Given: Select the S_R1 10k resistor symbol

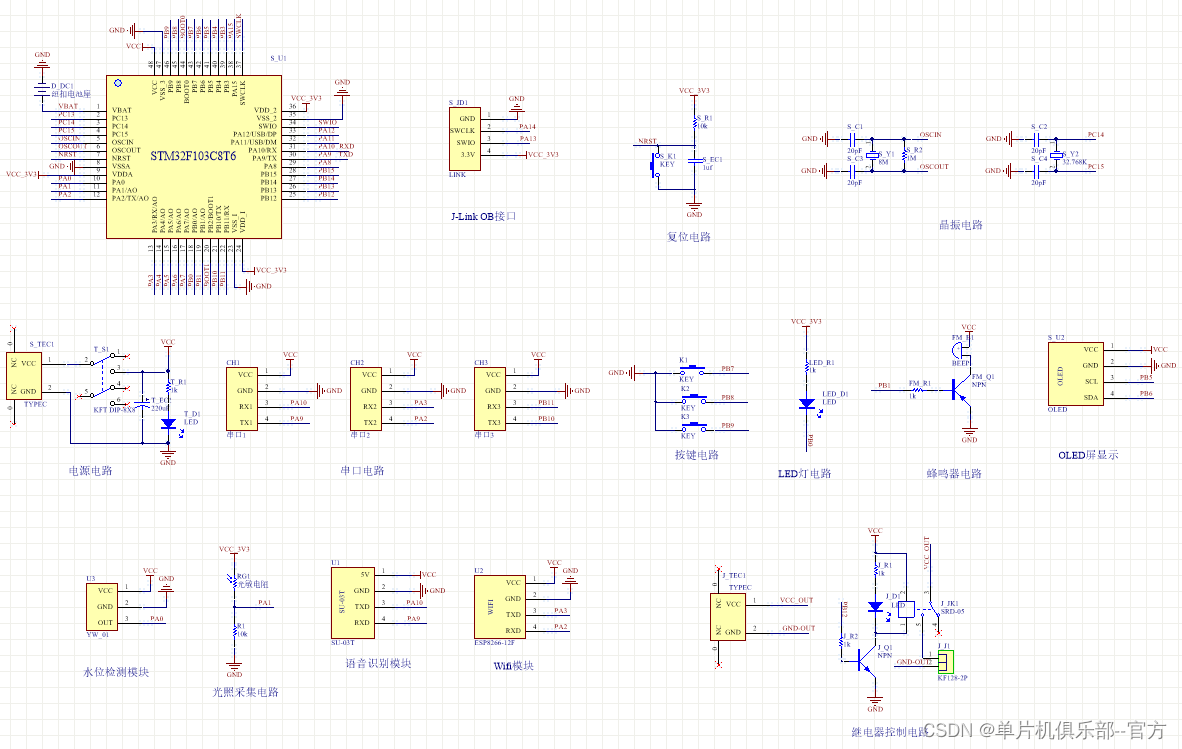Looking at the screenshot, I should point(694,122).
